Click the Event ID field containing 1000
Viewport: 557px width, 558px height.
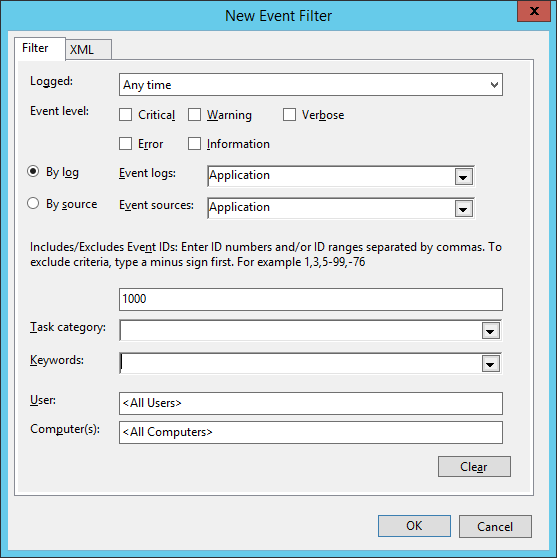click(x=311, y=299)
